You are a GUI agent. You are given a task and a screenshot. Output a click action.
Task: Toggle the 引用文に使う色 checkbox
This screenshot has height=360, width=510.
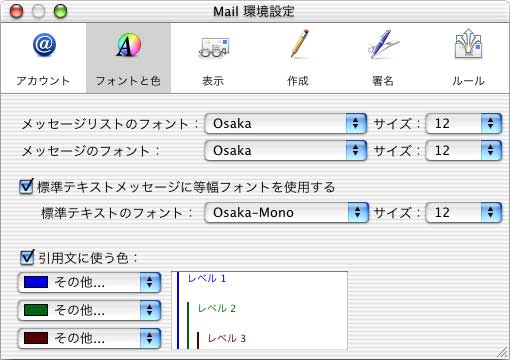(27, 257)
